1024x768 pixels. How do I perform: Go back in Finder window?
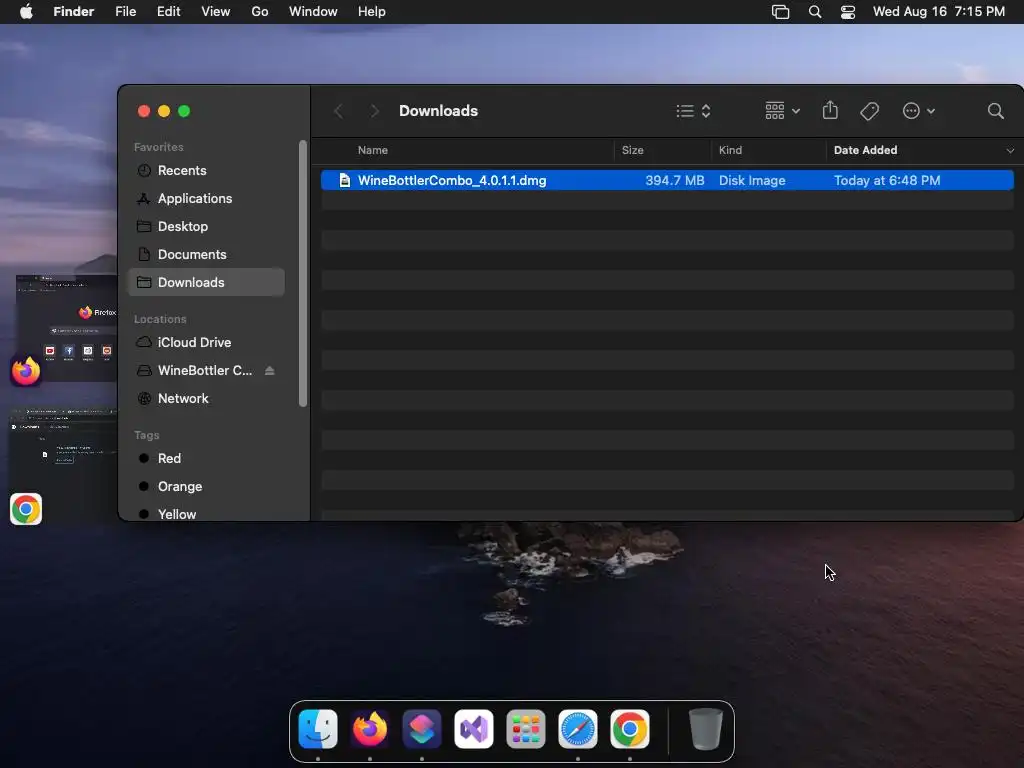click(x=338, y=111)
